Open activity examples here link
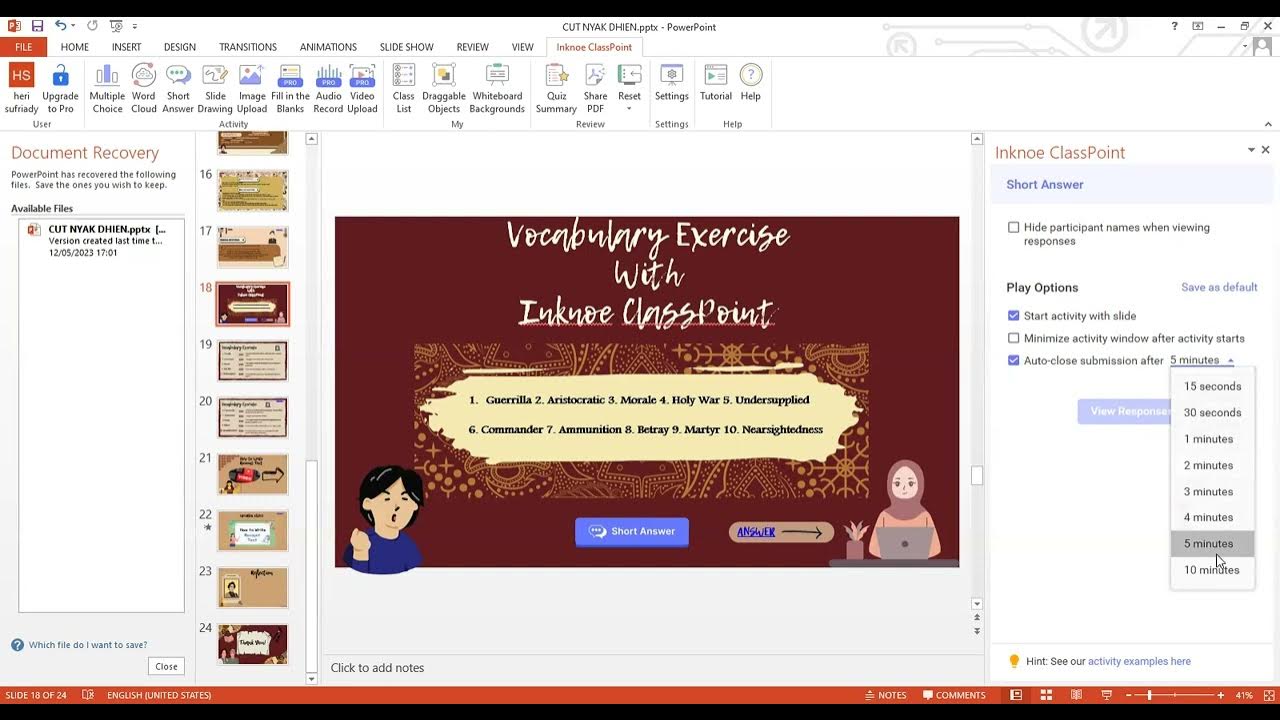 (1139, 661)
